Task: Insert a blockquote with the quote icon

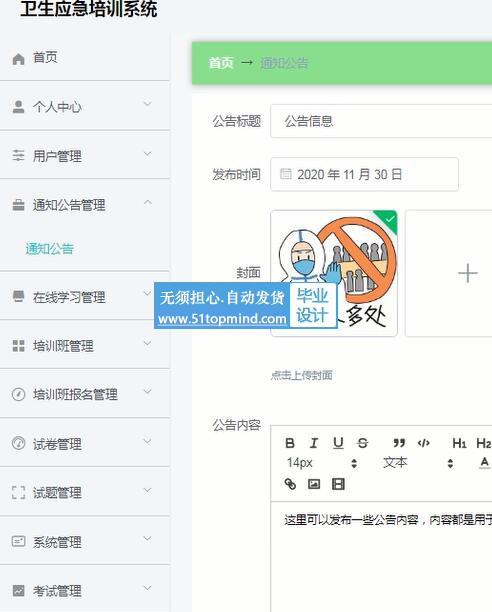Action: pos(399,443)
